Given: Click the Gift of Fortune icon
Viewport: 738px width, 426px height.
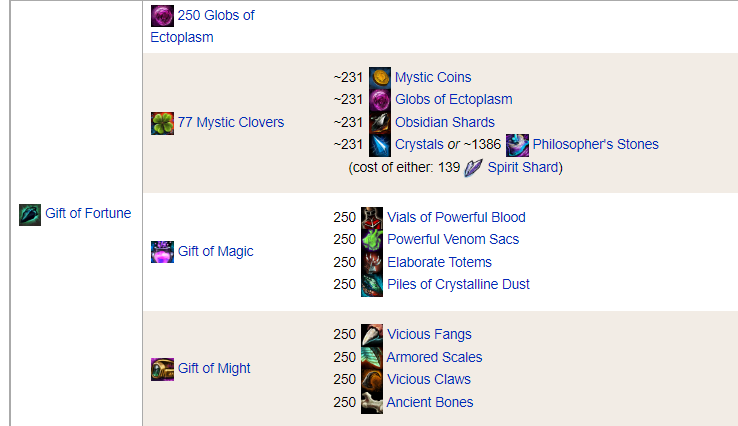Looking at the screenshot, I should (x=30, y=214).
